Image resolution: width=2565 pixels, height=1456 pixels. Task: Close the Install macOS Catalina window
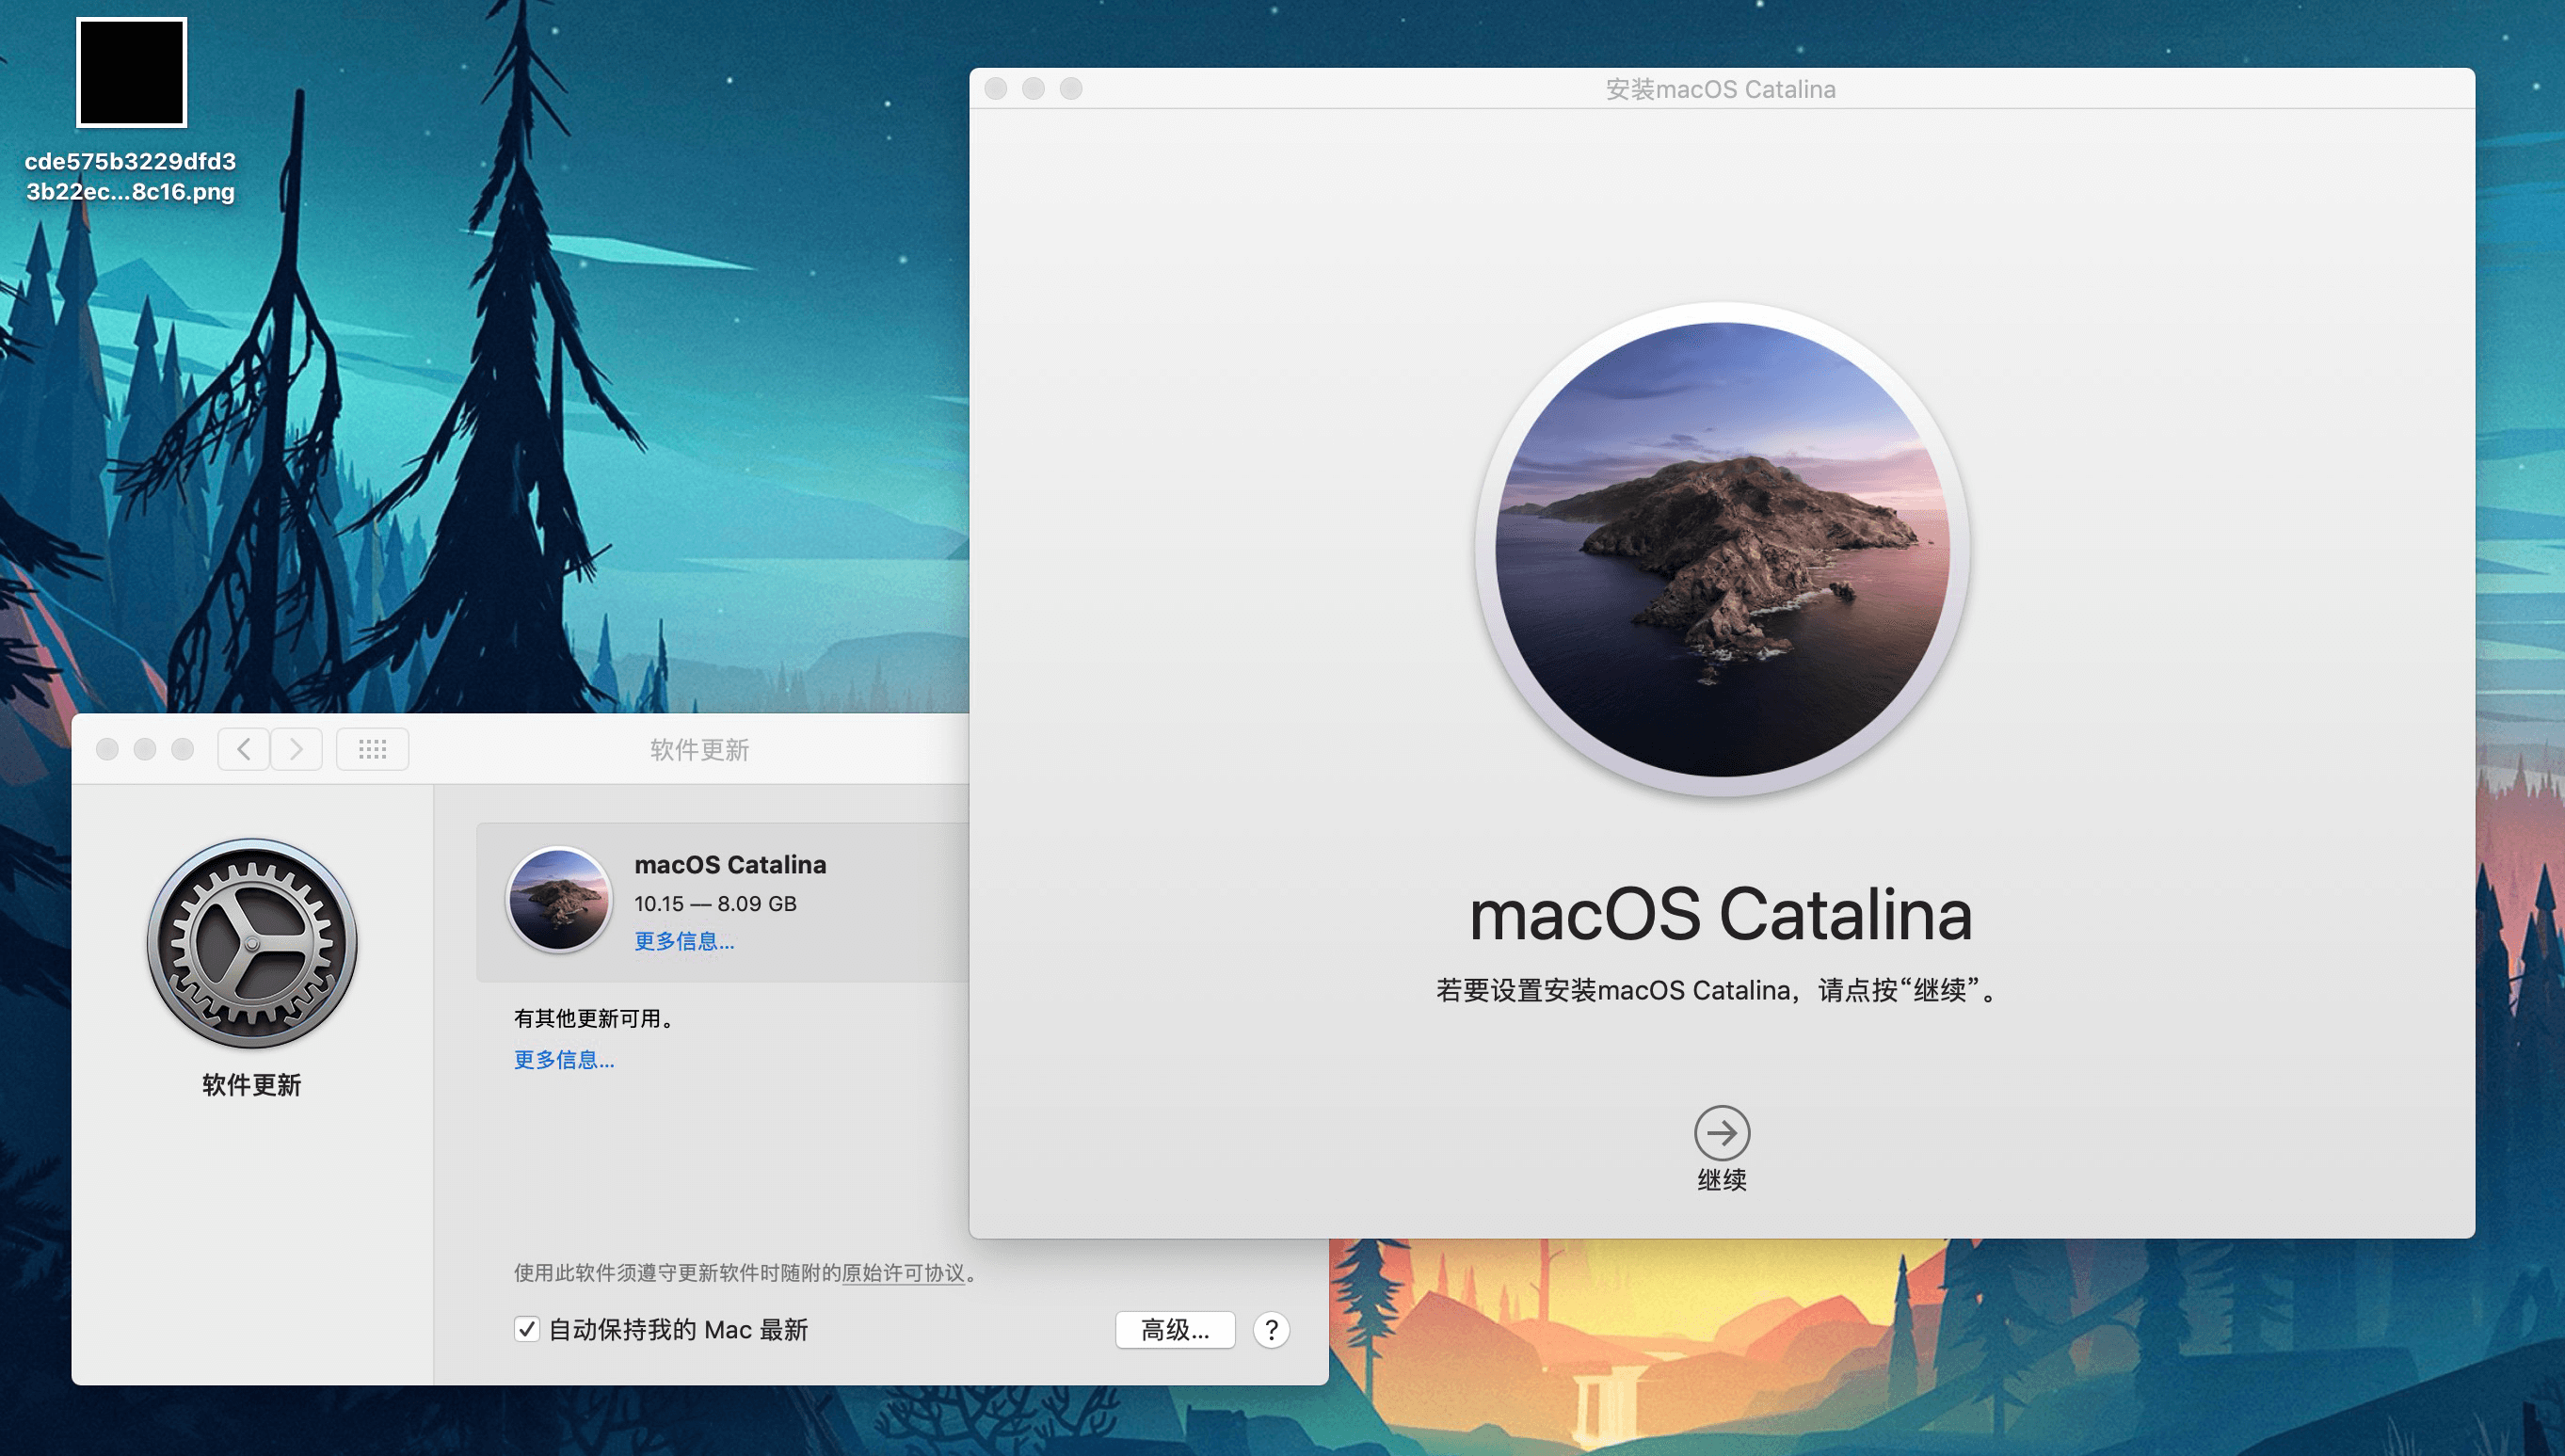[x=996, y=88]
